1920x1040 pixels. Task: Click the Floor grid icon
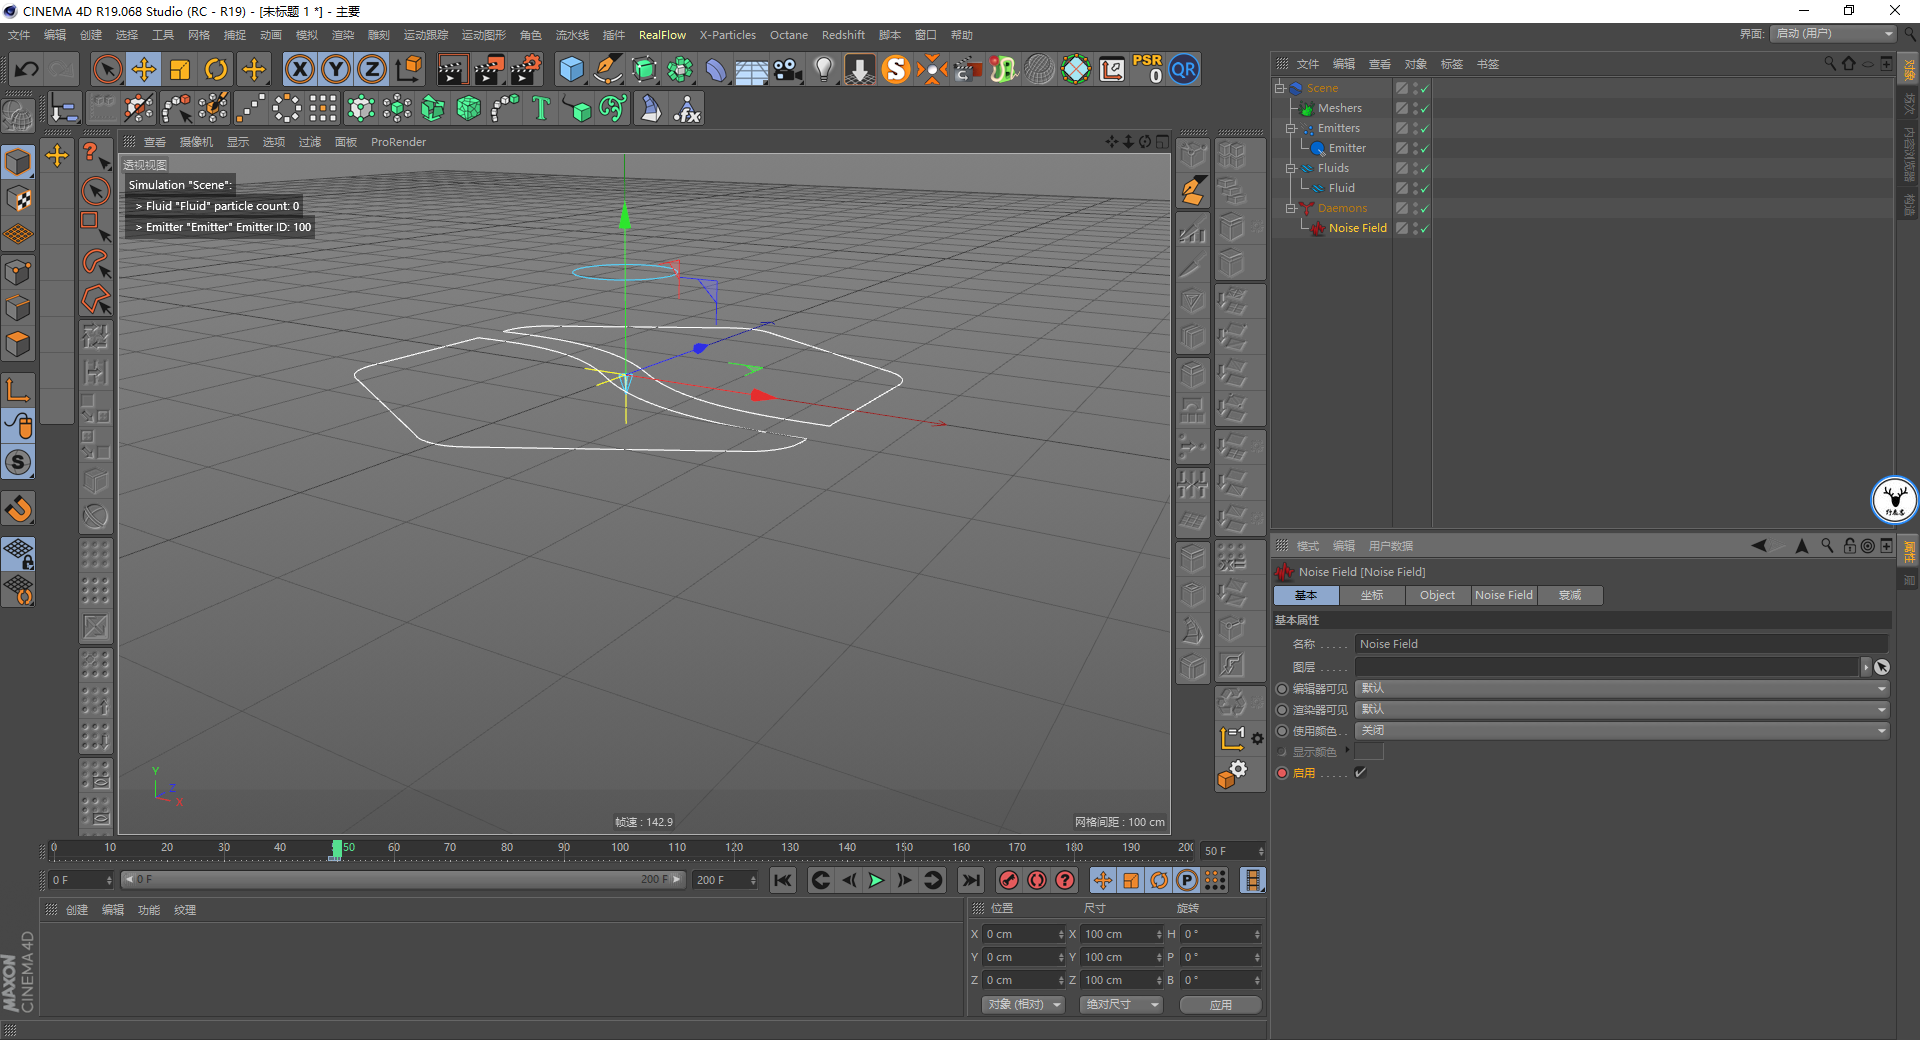pyautogui.click(x=752, y=69)
